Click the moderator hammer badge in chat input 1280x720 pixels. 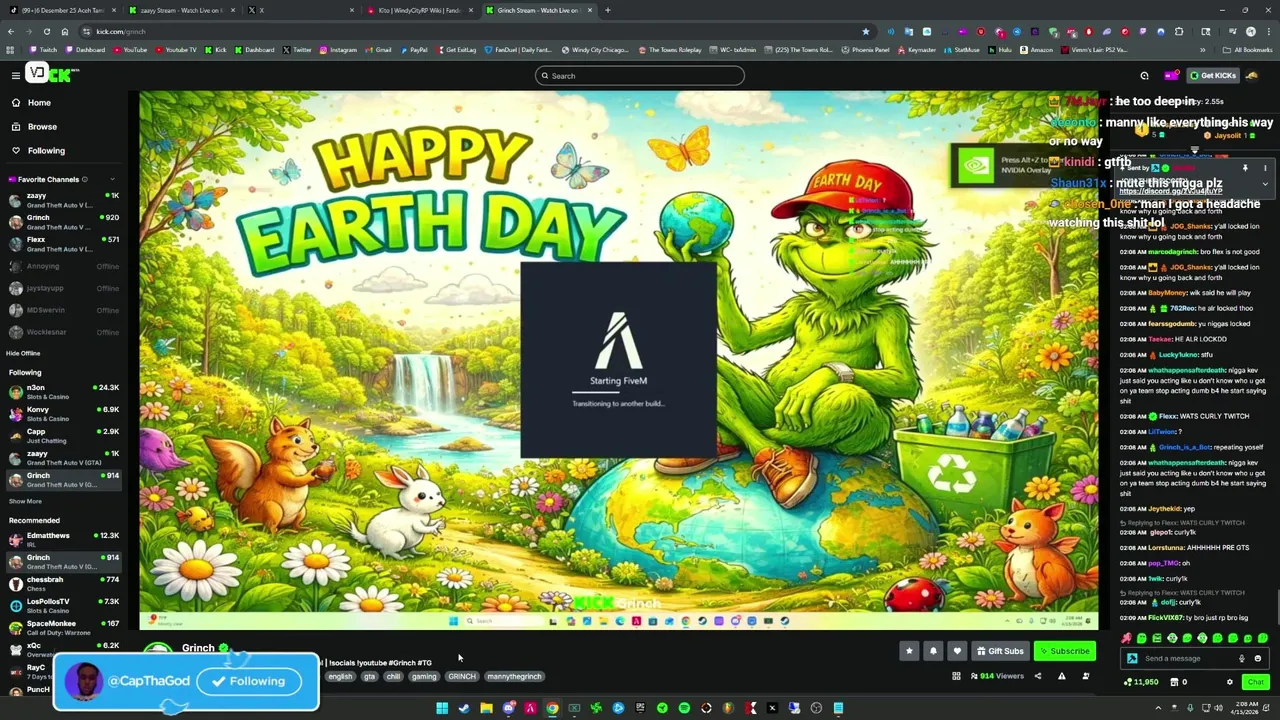pos(1132,658)
